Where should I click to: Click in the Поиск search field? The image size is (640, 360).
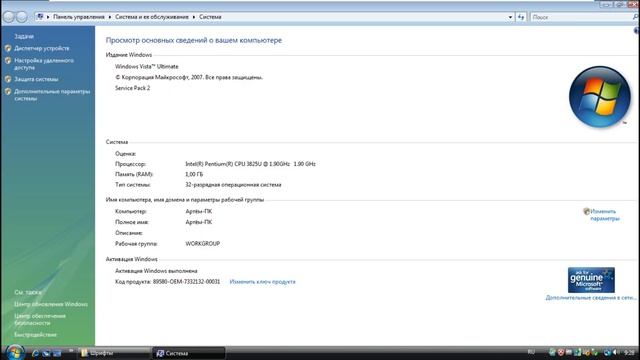[580, 17]
